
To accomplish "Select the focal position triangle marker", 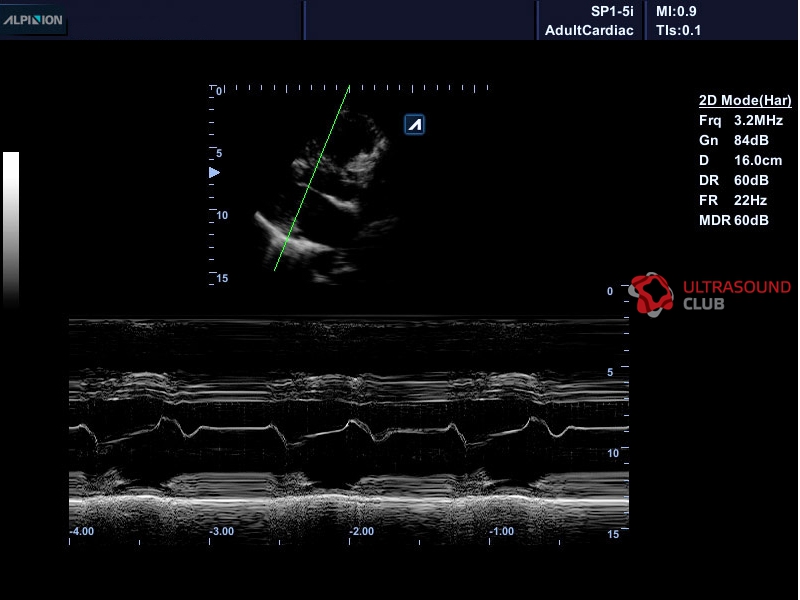I will (214, 172).
